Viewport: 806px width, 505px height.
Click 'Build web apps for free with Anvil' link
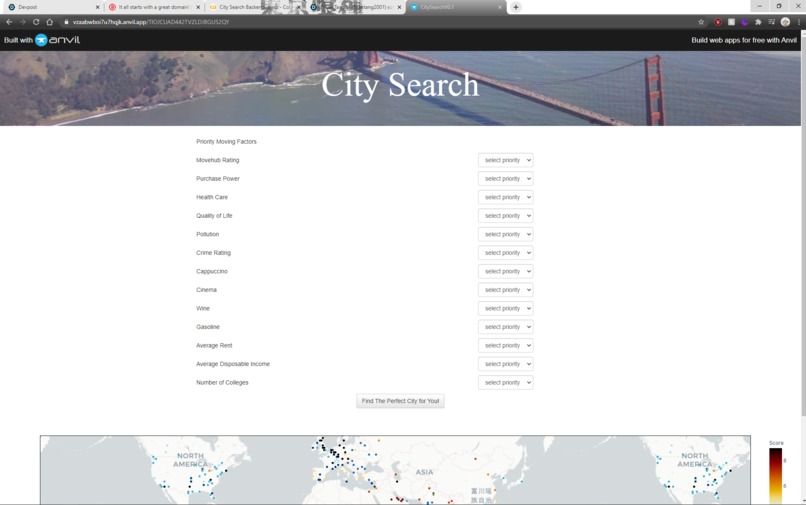pyautogui.click(x=744, y=40)
